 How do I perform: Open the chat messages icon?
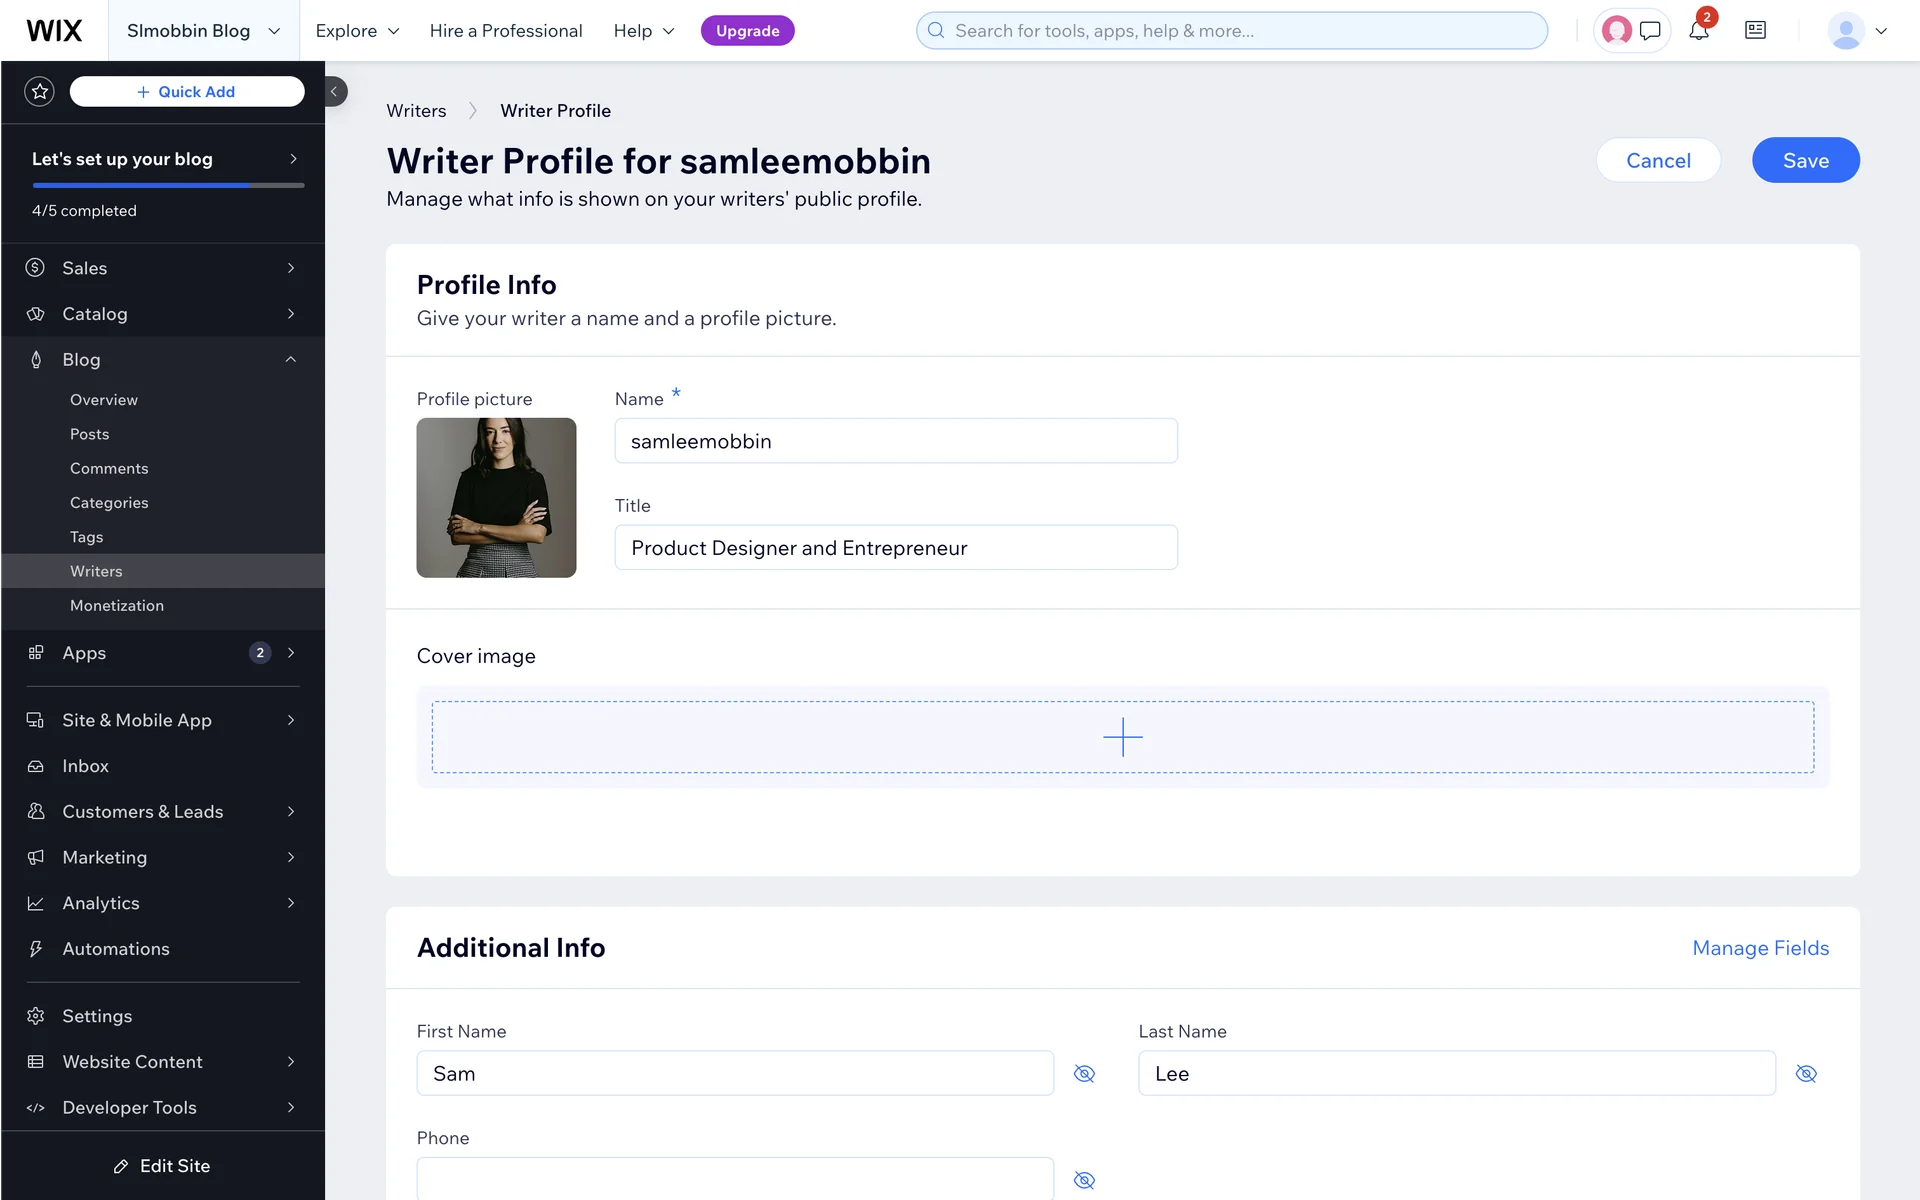coord(1650,31)
